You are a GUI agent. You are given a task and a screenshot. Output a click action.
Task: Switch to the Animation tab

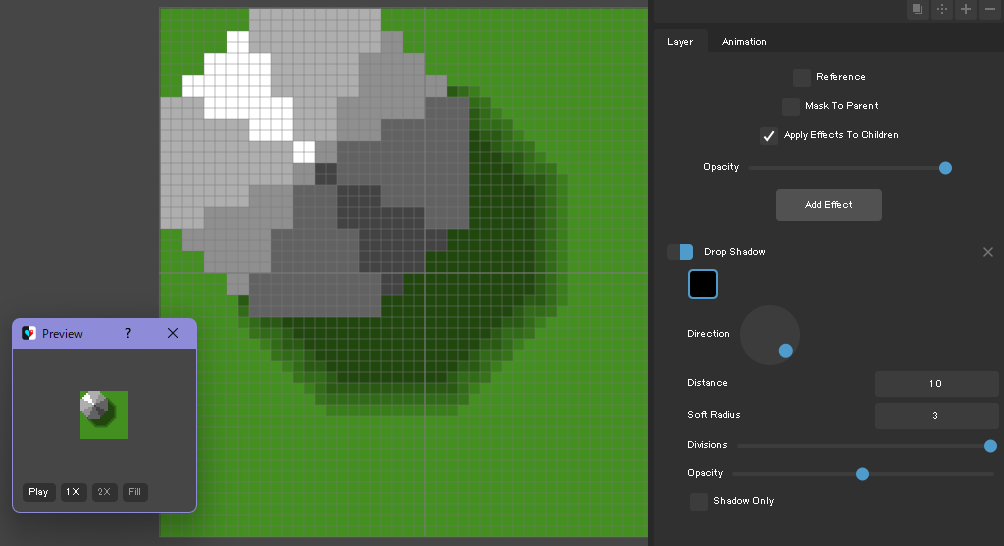point(744,42)
